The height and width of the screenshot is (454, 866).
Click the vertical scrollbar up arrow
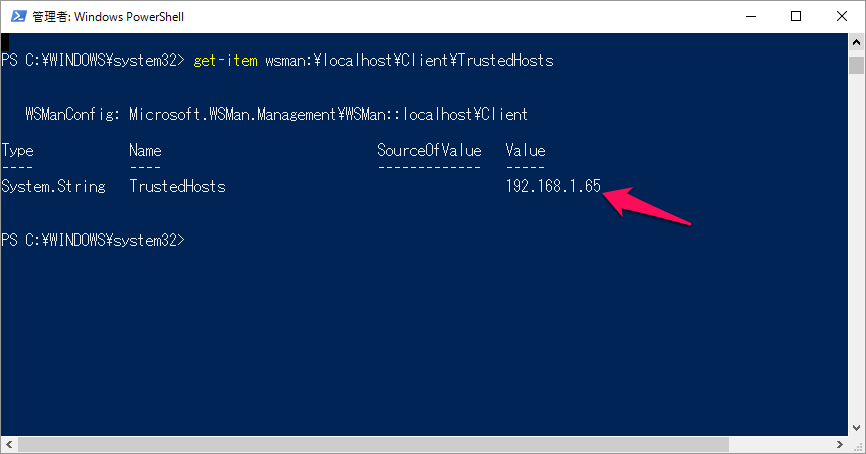tap(856, 41)
